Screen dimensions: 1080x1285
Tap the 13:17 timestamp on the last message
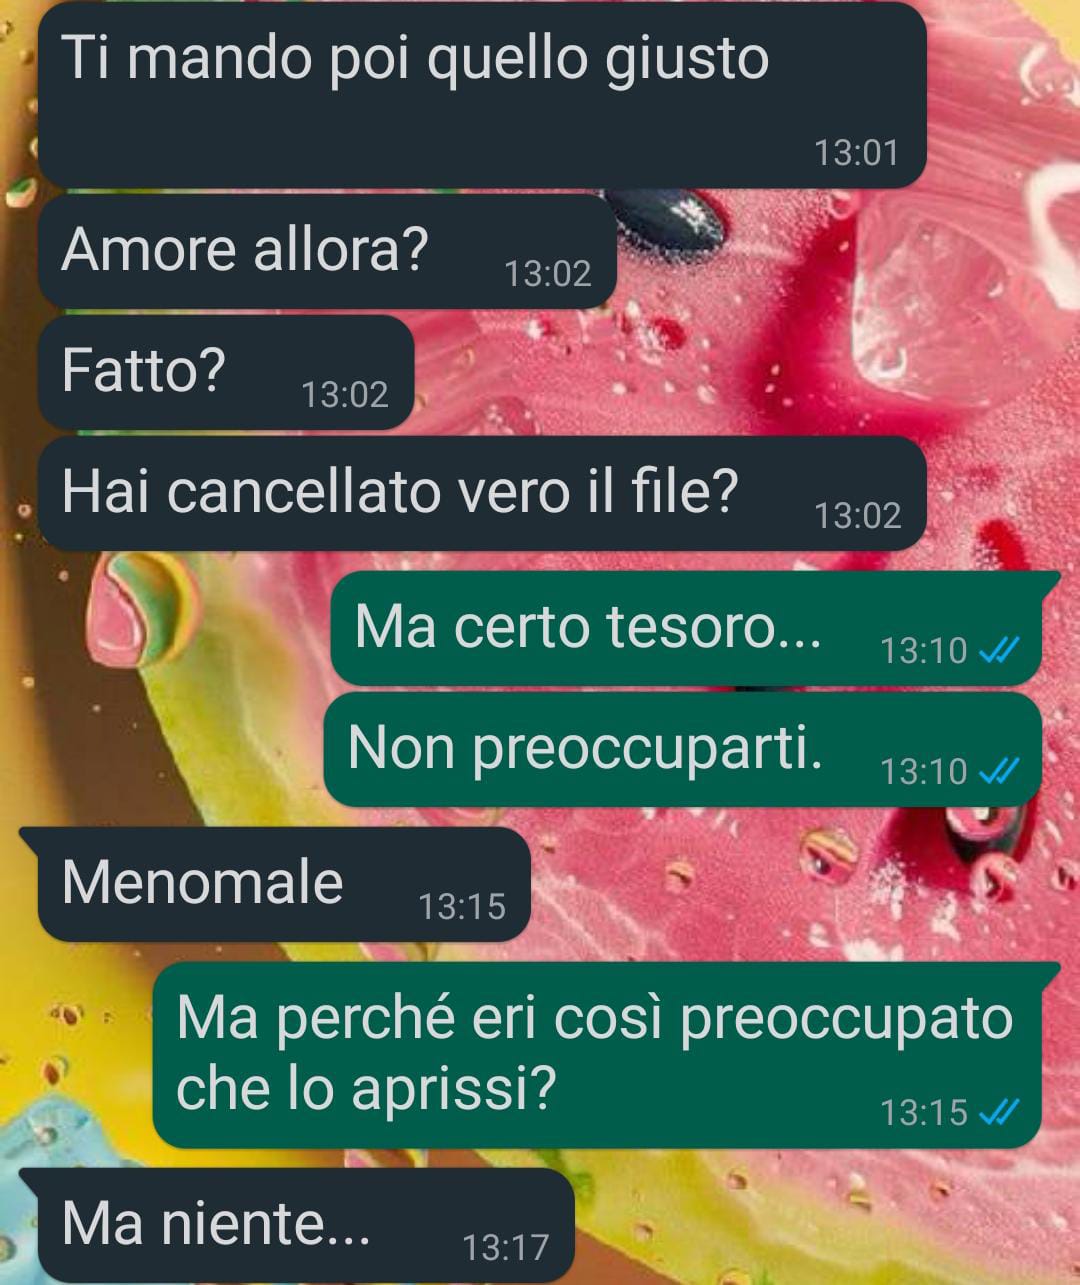click(x=506, y=1248)
